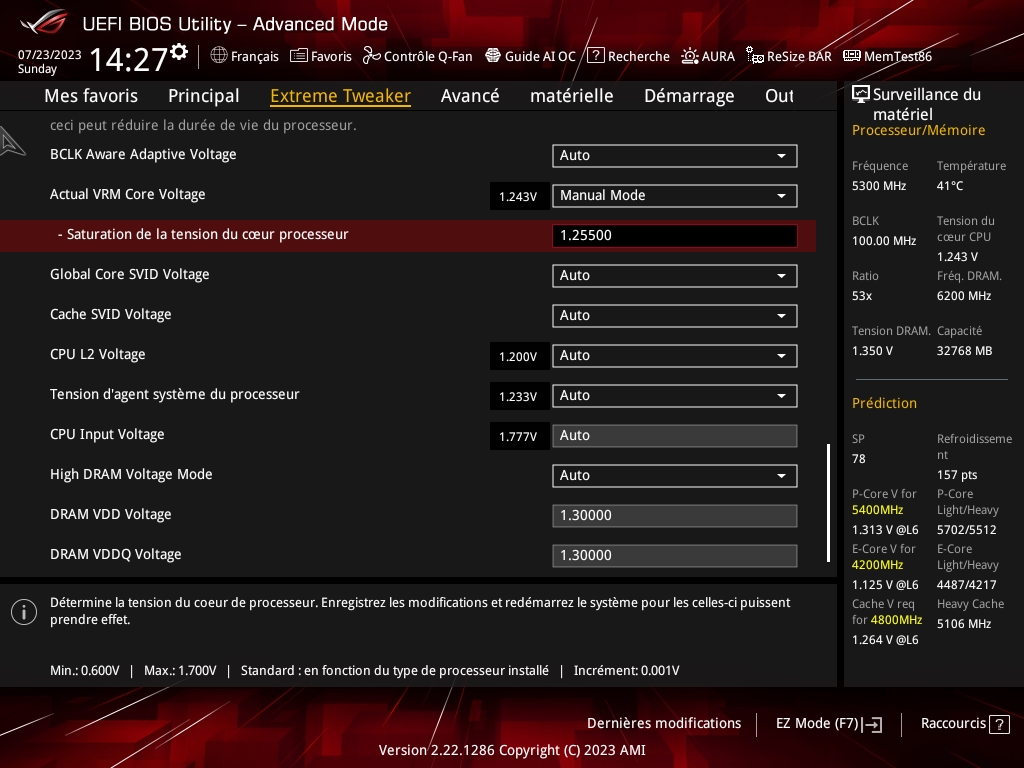Go to the Démarrage tab

689,96
